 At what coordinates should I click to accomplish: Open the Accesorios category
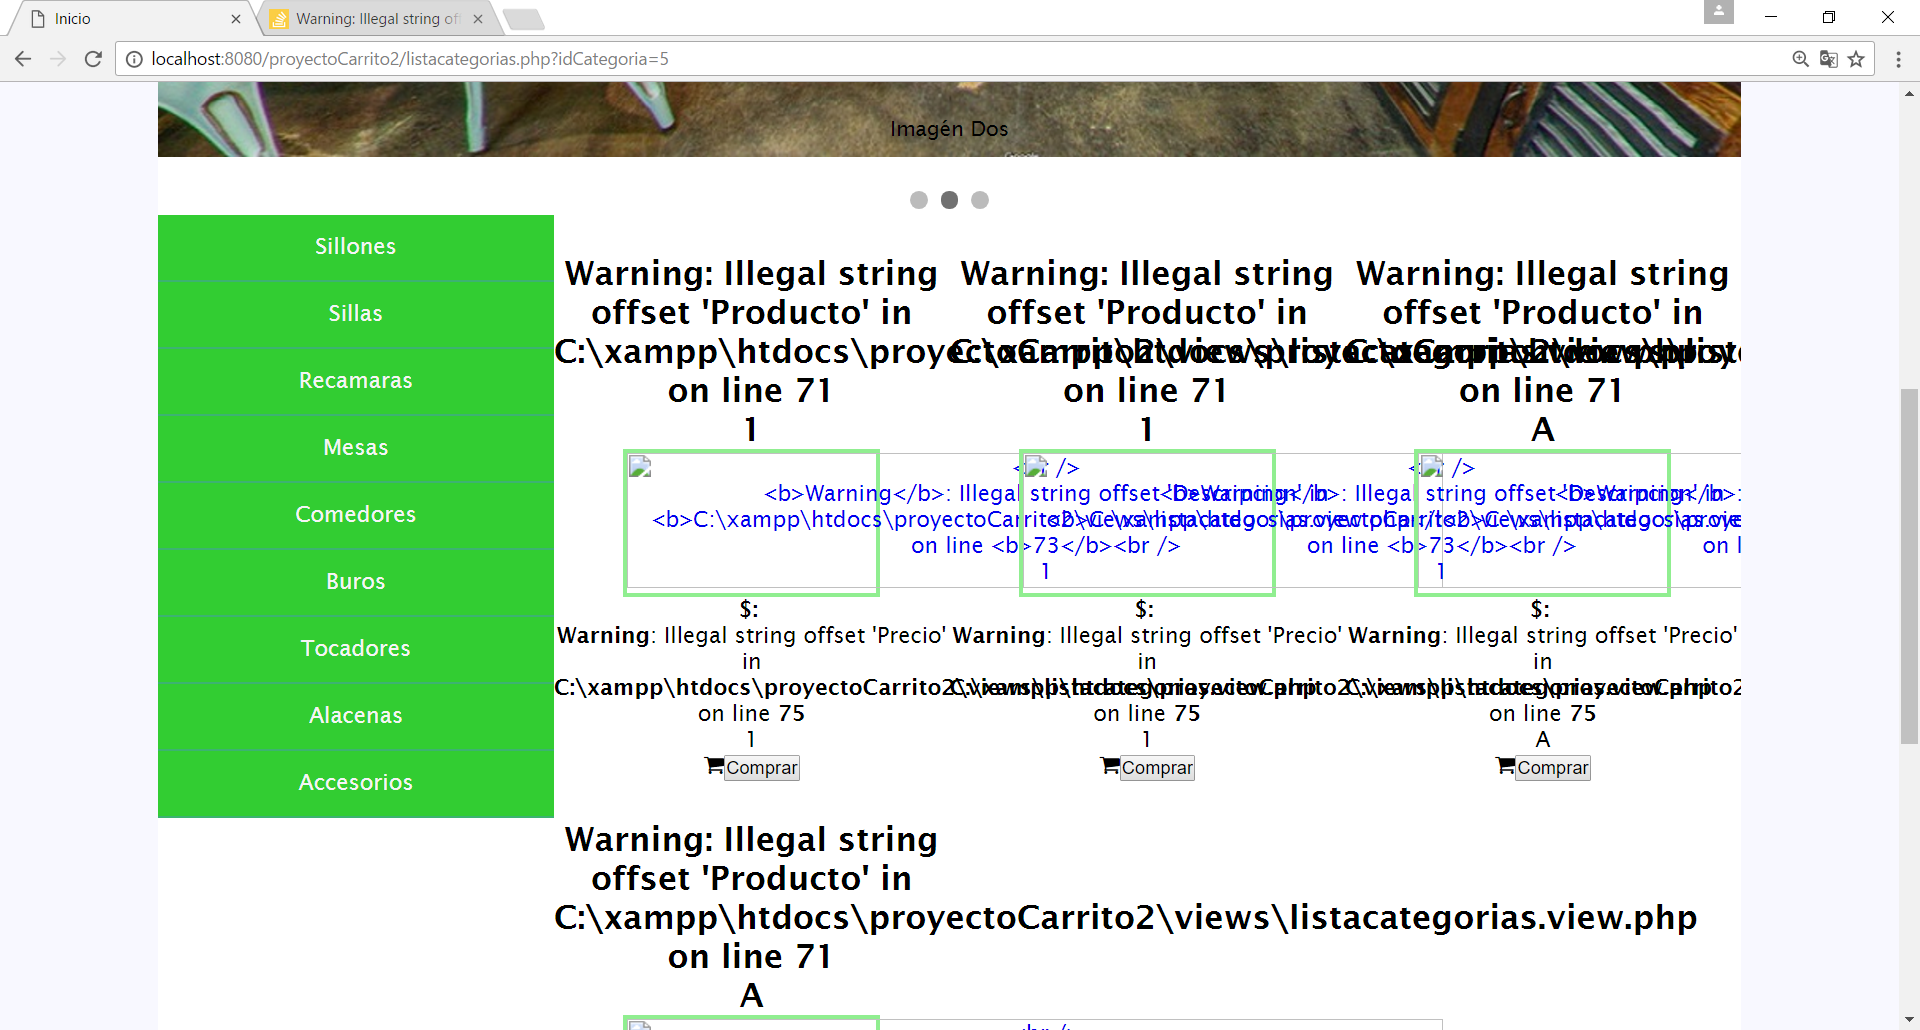356,783
